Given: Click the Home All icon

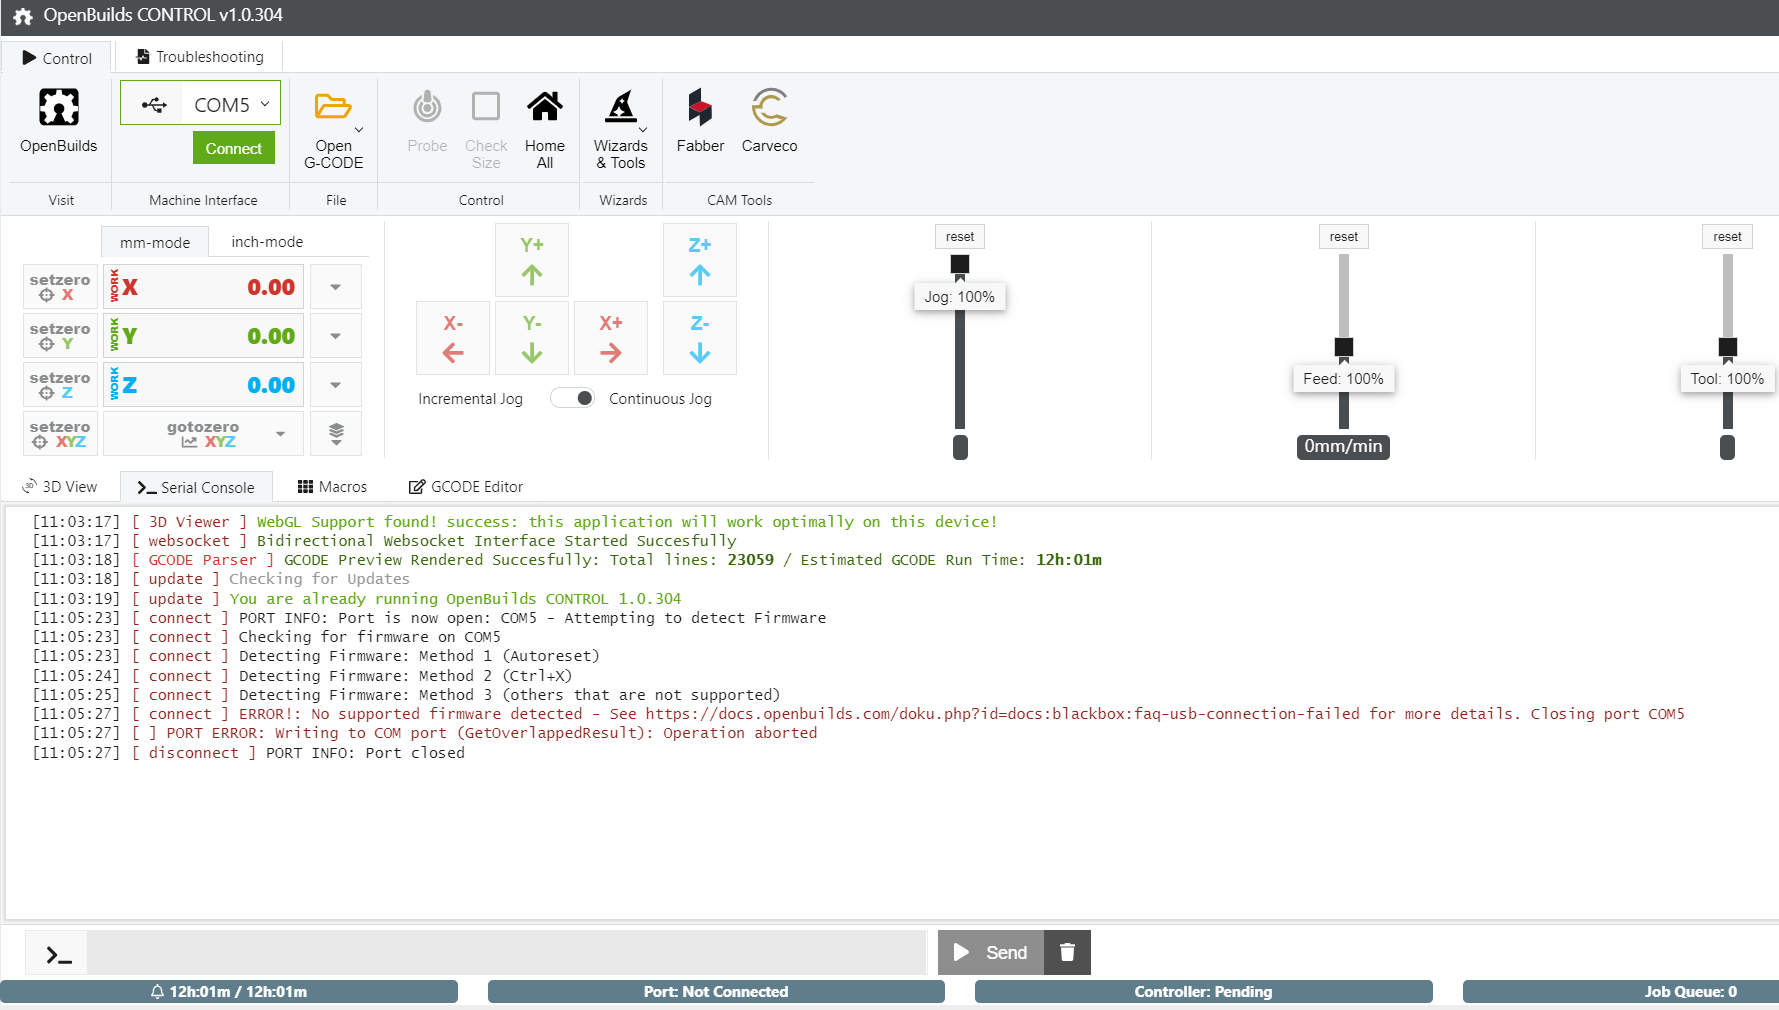Looking at the screenshot, I should tap(545, 106).
